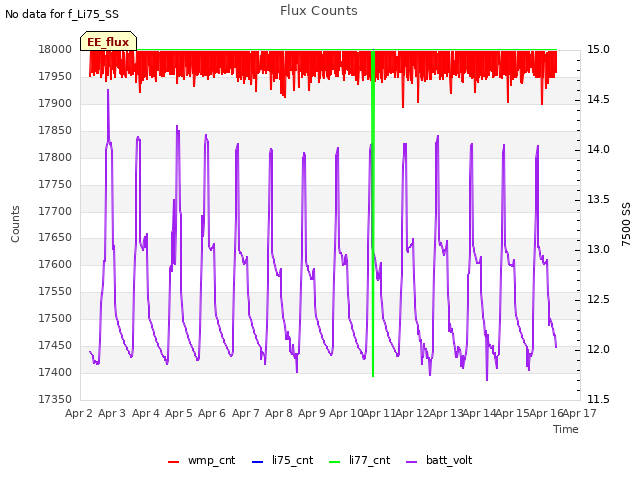640x480 pixels.
Task: Click the 17950 left axis value
Action: click(55, 76)
